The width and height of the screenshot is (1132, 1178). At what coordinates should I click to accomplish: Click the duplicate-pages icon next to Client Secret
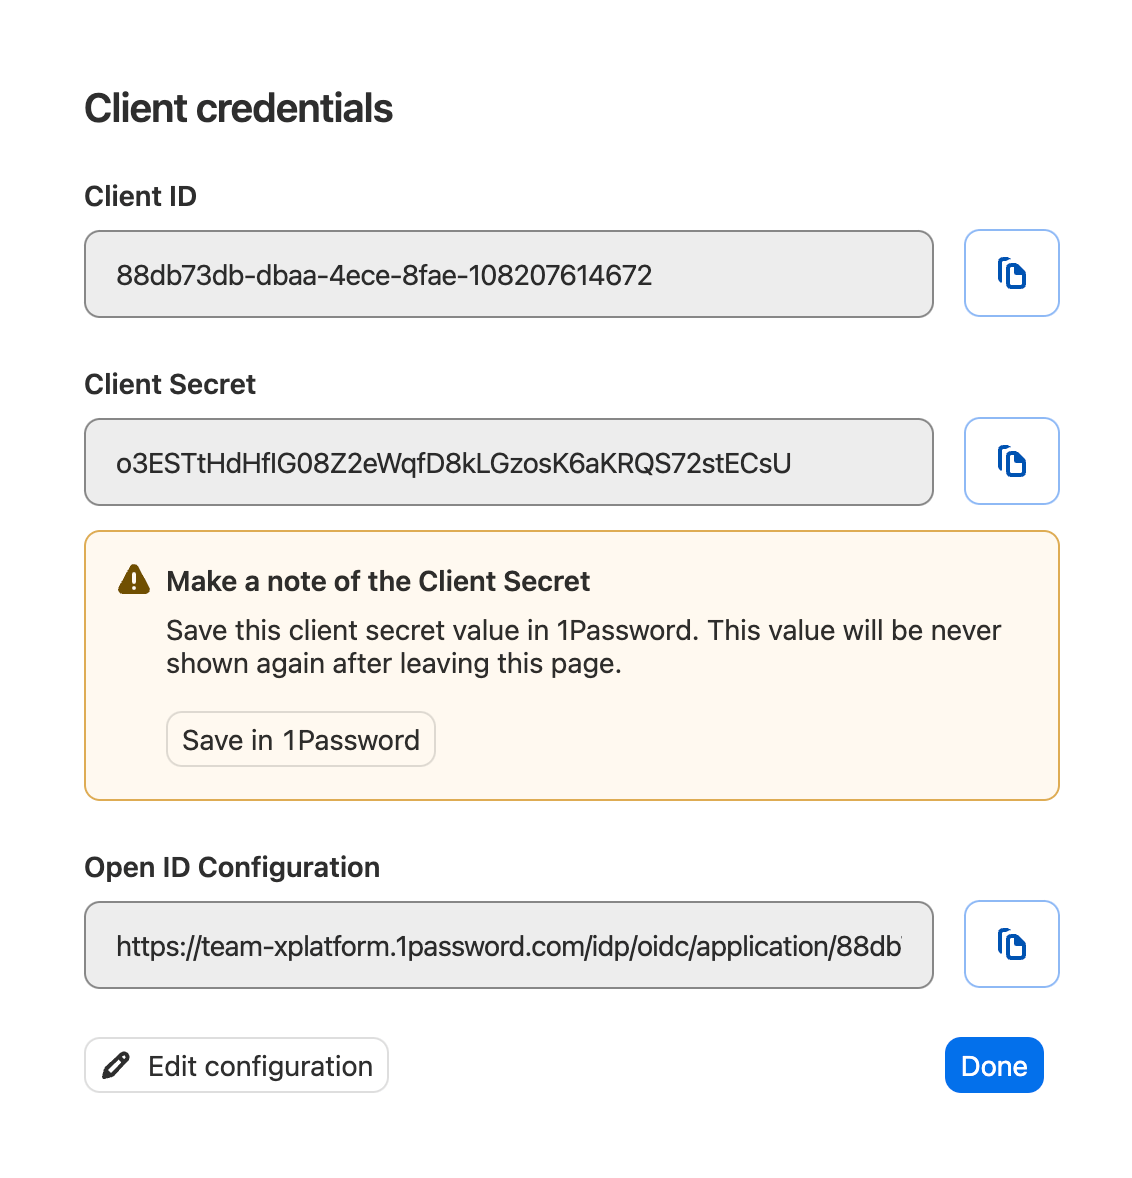1011,461
